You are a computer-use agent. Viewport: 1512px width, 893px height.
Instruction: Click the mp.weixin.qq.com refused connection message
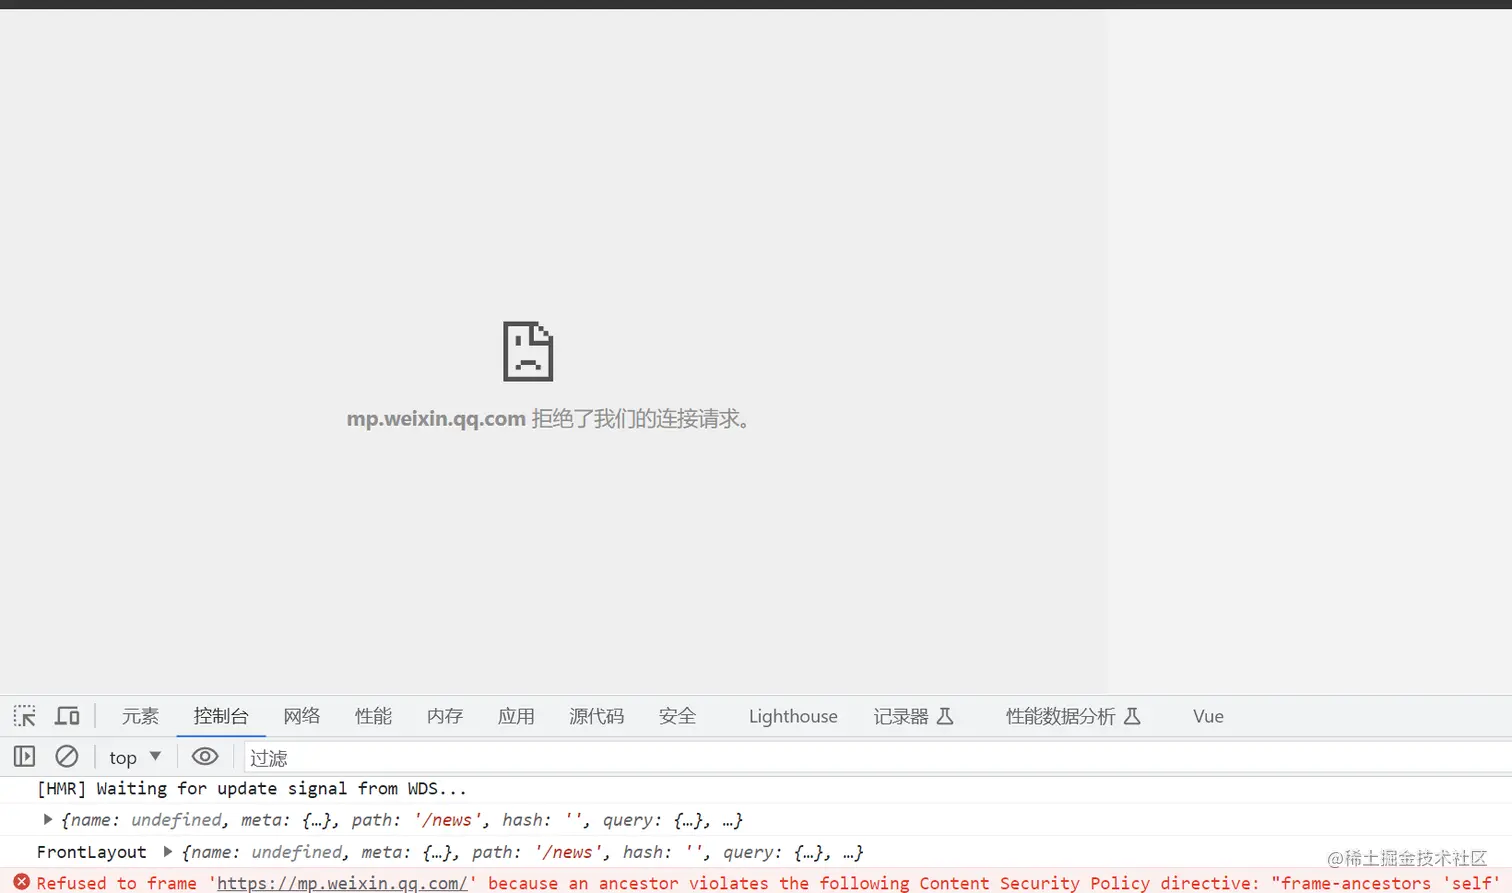pos(548,418)
